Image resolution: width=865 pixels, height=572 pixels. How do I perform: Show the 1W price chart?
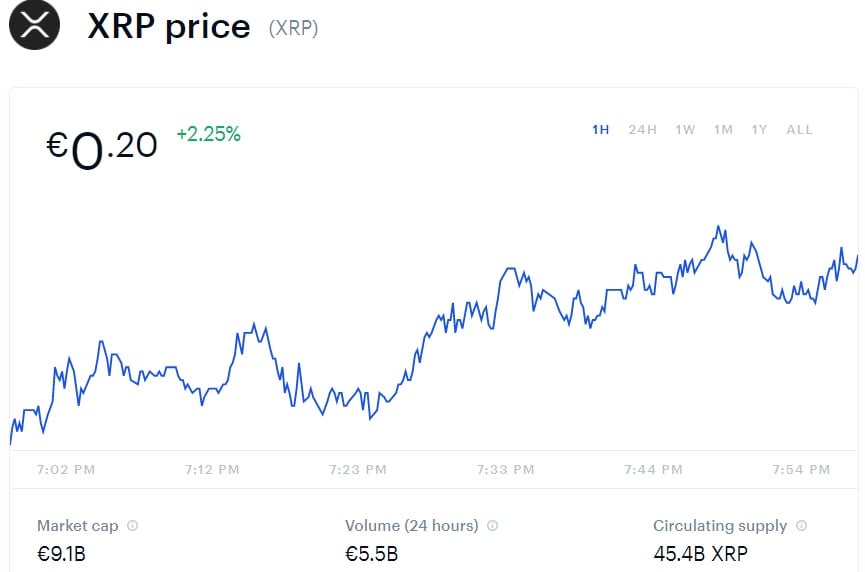tap(685, 130)
